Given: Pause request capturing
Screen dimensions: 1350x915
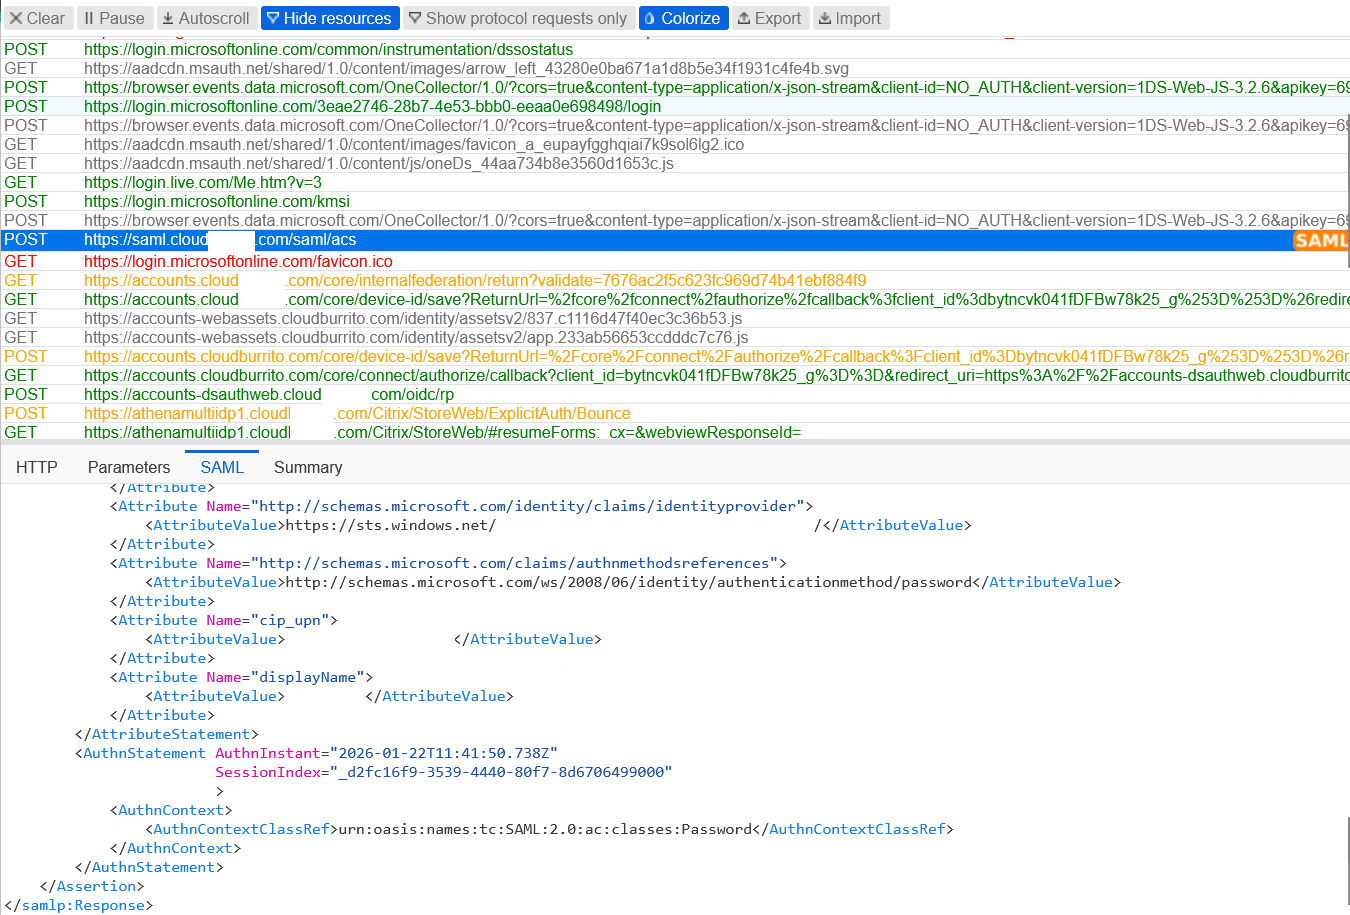Looking at the screenshot, I should click(114, 18).
